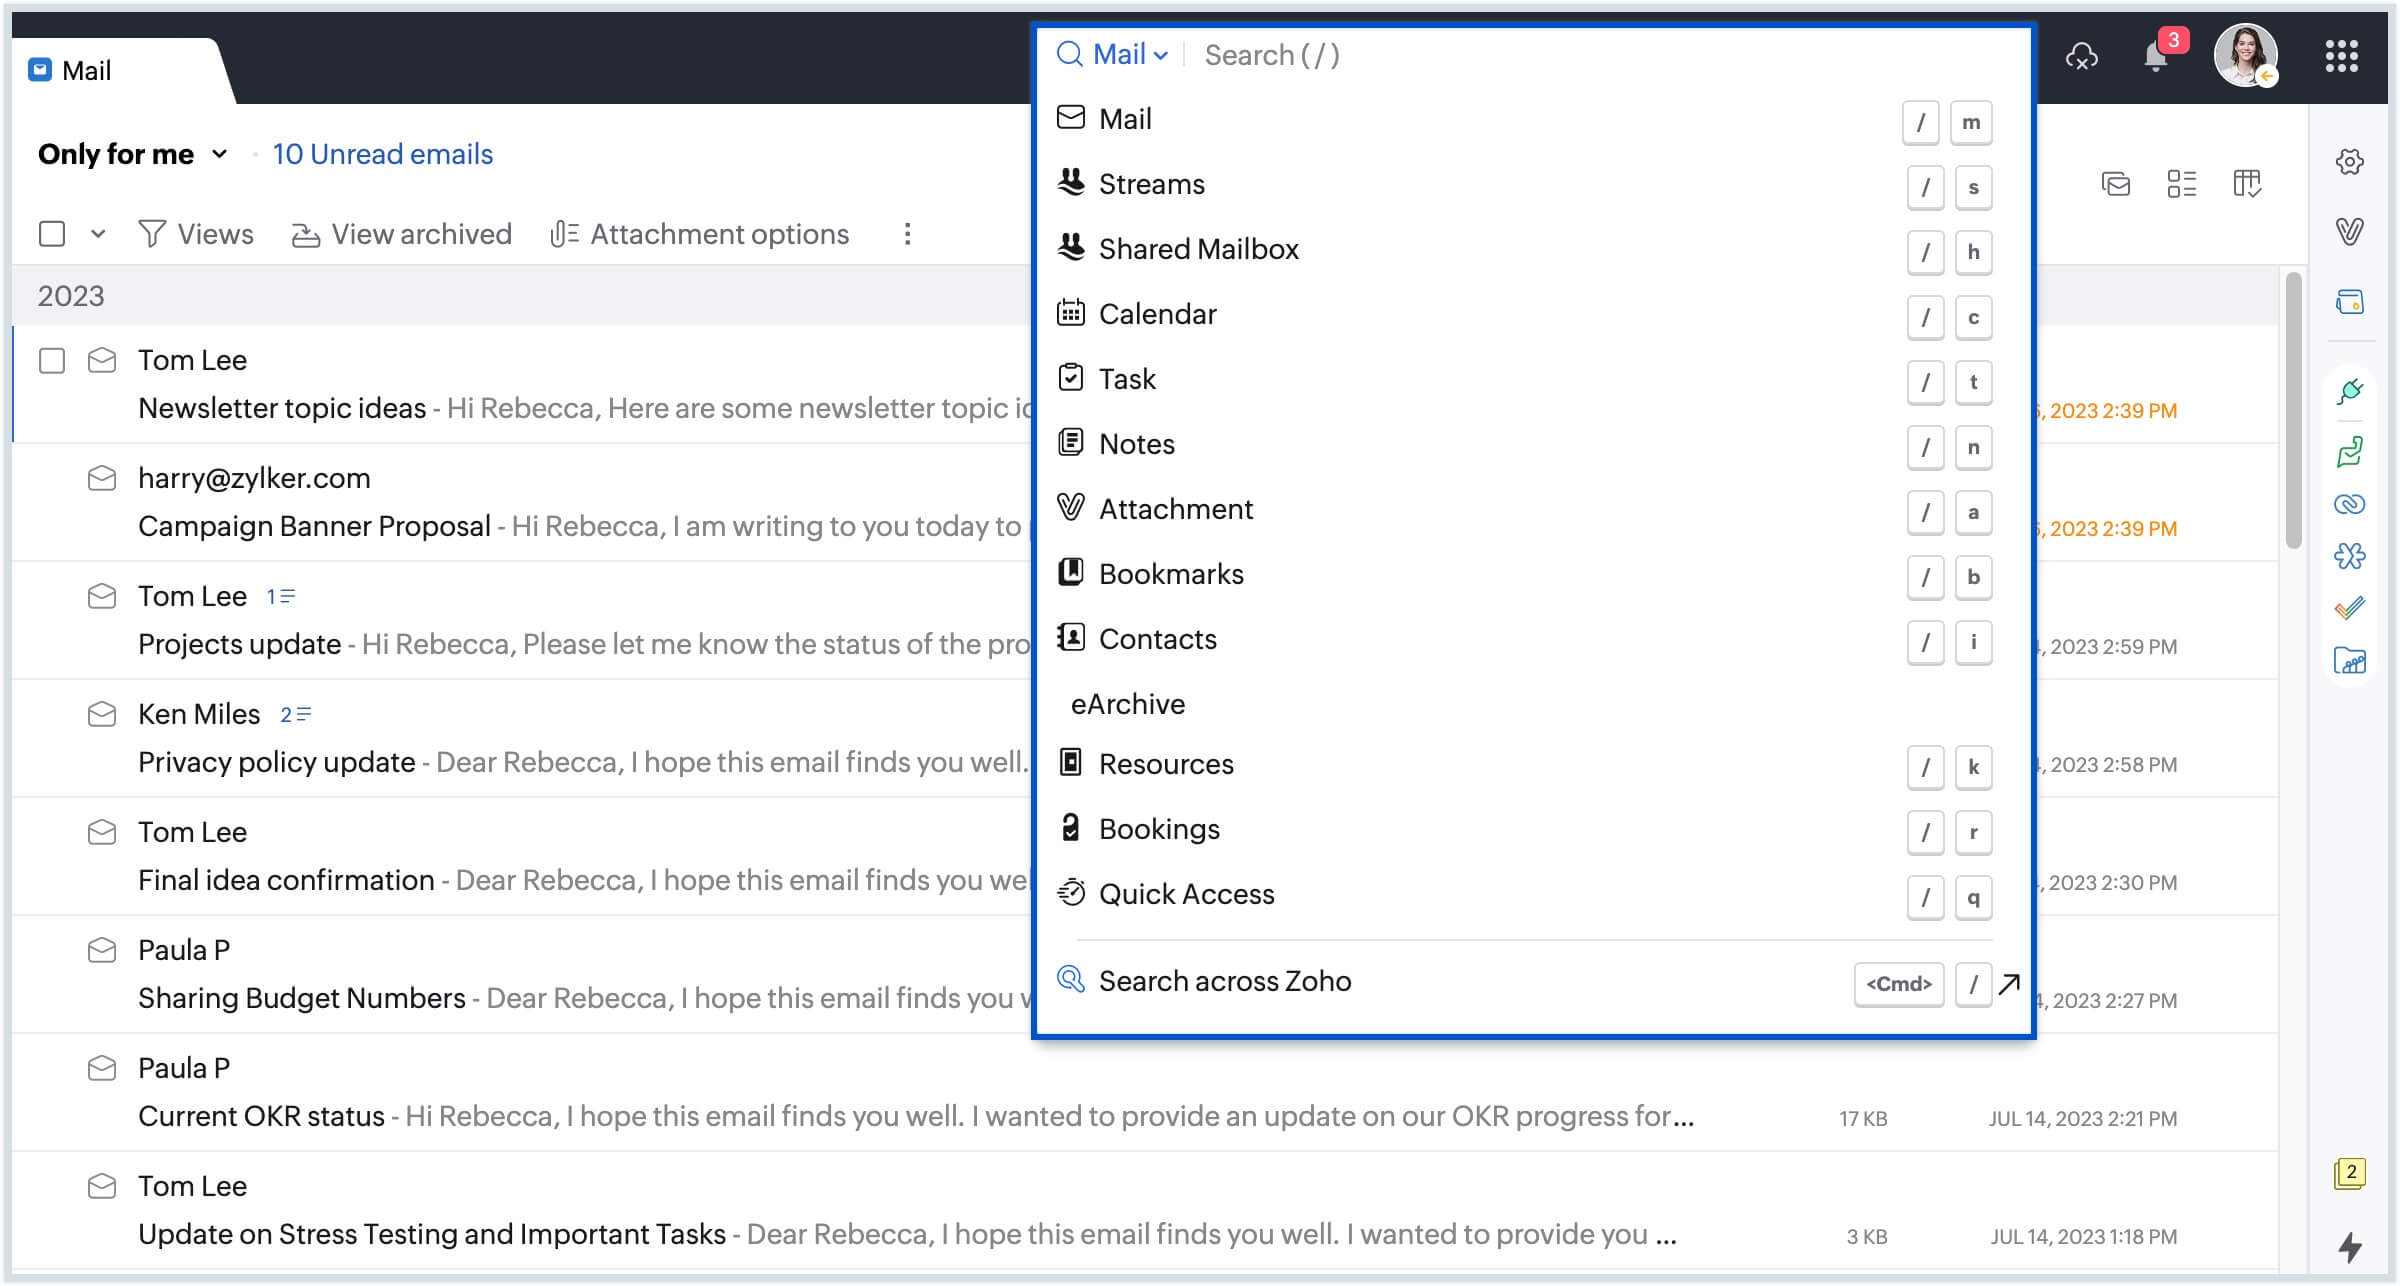Screen dimensions: 2400x1286
Task: Select the Views menu option
Action: 194,233
